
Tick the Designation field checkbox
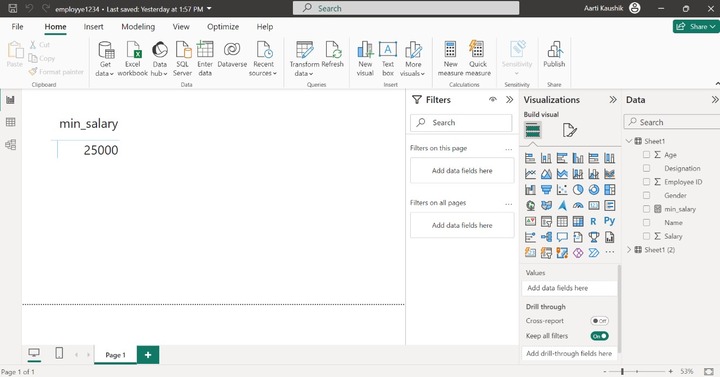pos(647,169)
